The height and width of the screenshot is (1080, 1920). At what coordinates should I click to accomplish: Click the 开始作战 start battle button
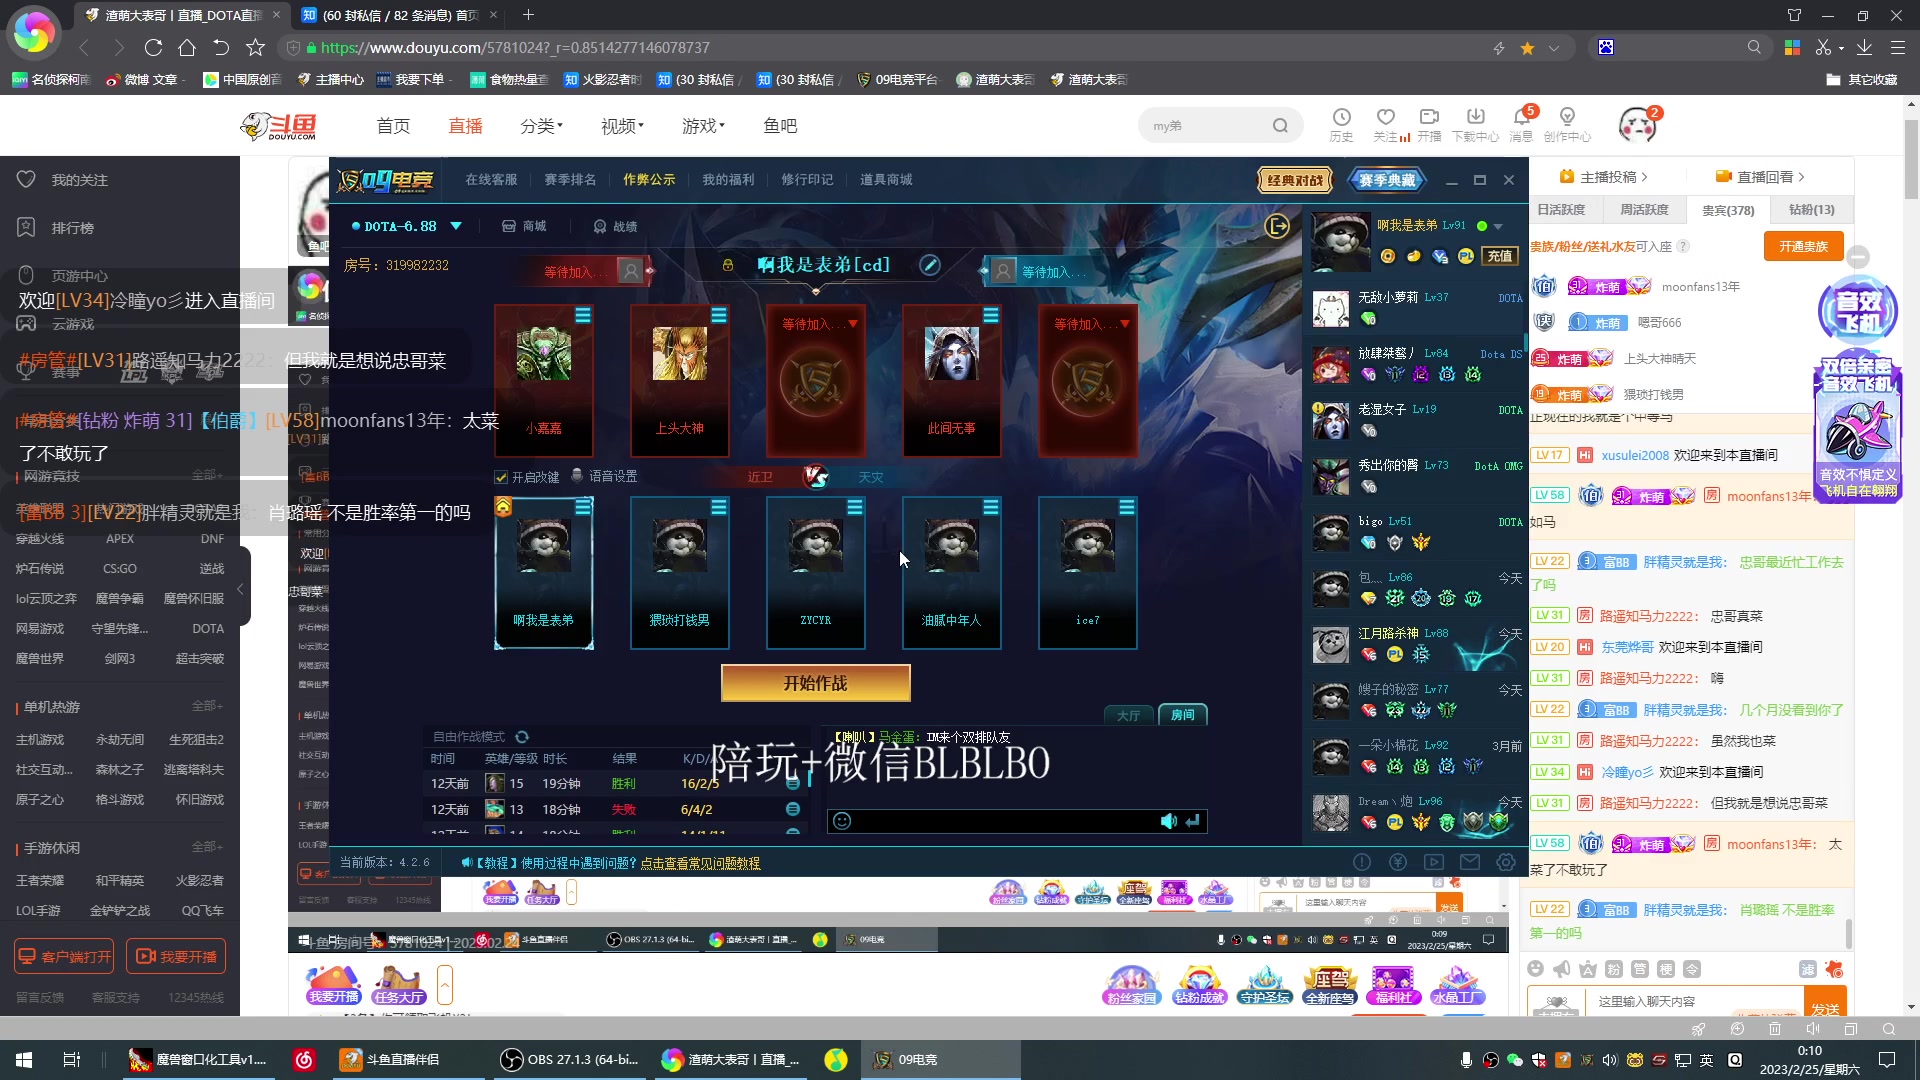815,683
